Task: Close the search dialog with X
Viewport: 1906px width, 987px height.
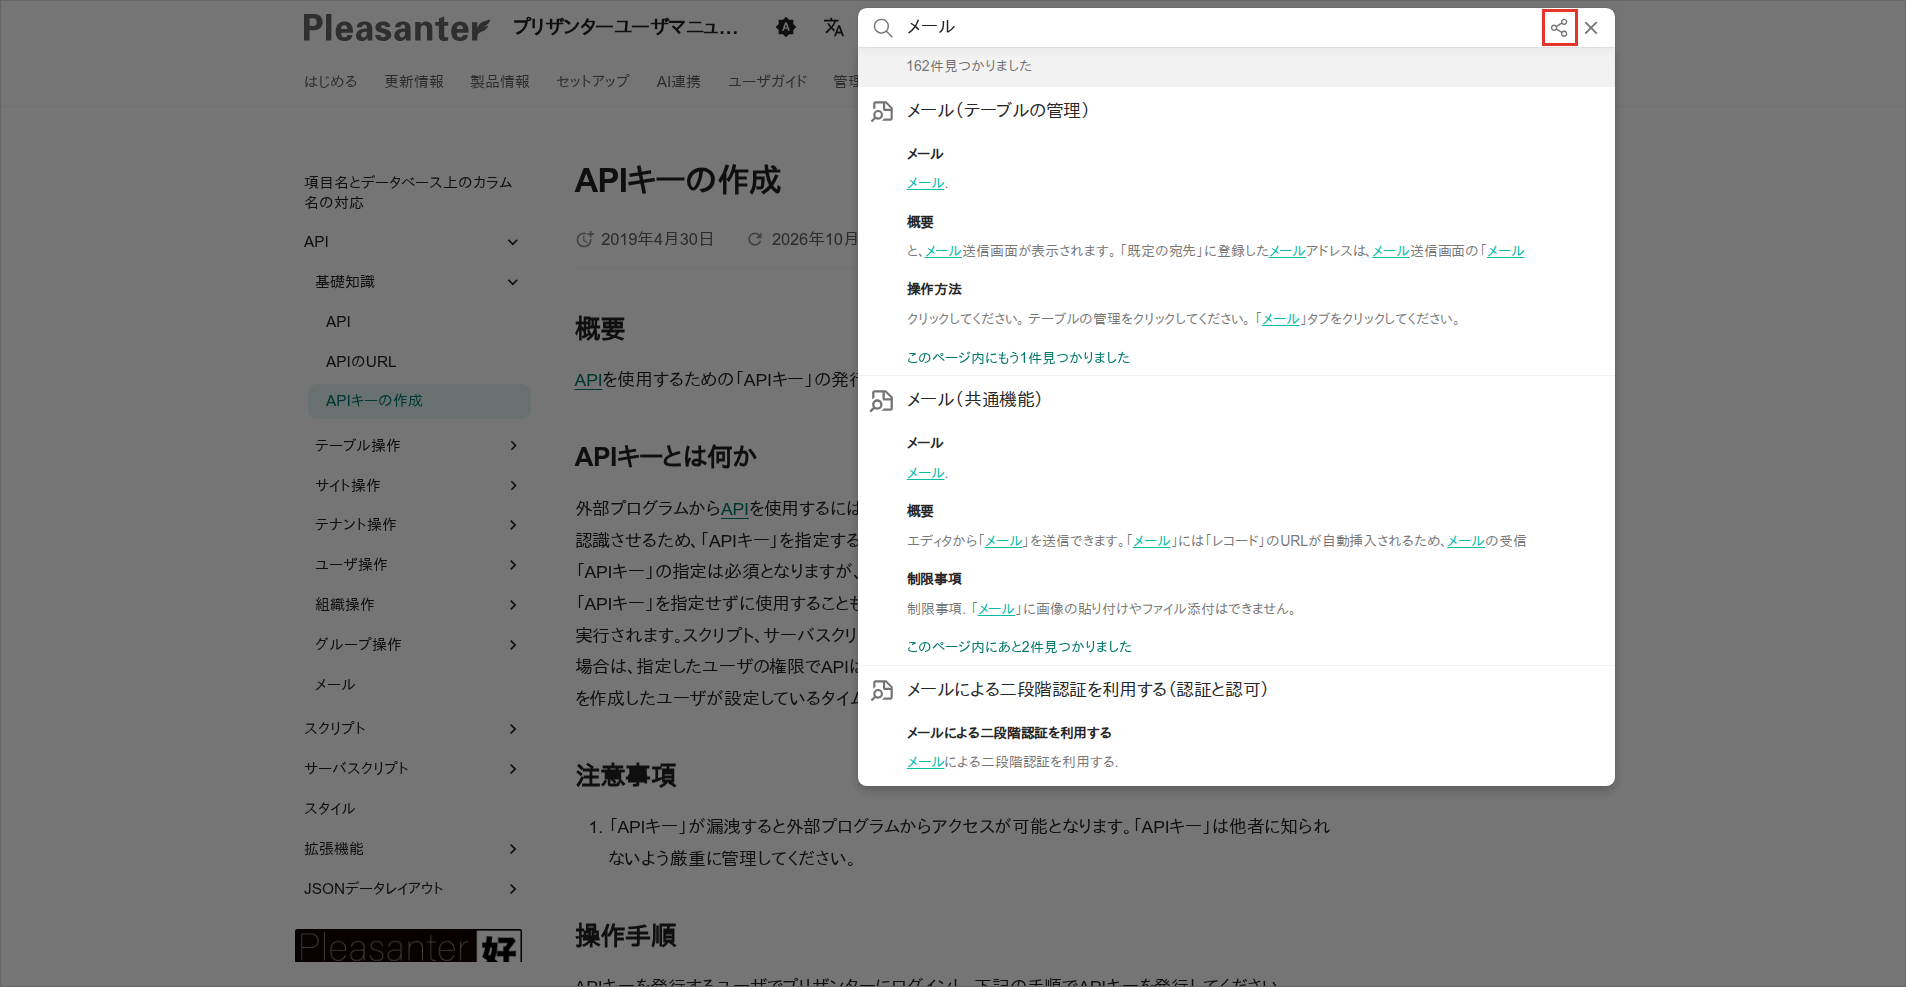Action: pyautogui.click(x=1591, y=28)
